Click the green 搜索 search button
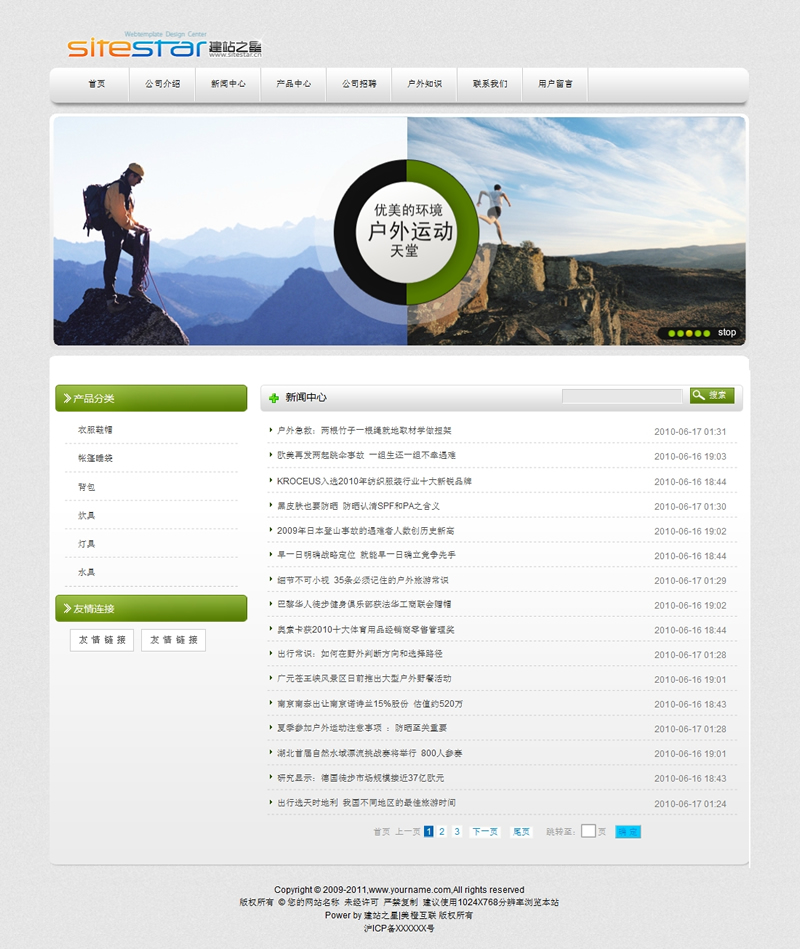 712,396
